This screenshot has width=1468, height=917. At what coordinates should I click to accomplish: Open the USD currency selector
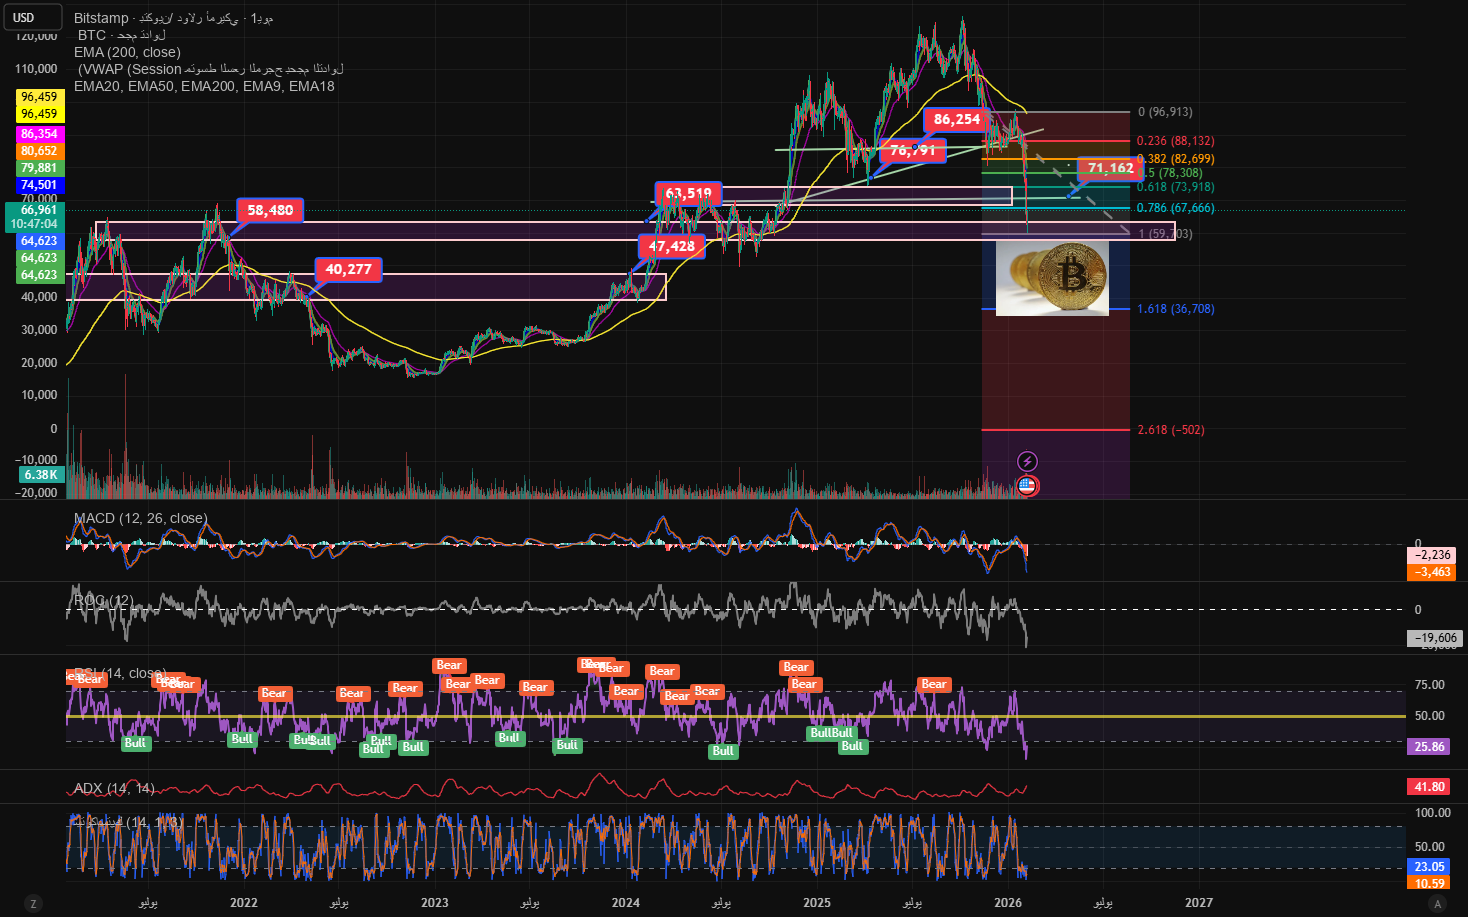(32, 17)
